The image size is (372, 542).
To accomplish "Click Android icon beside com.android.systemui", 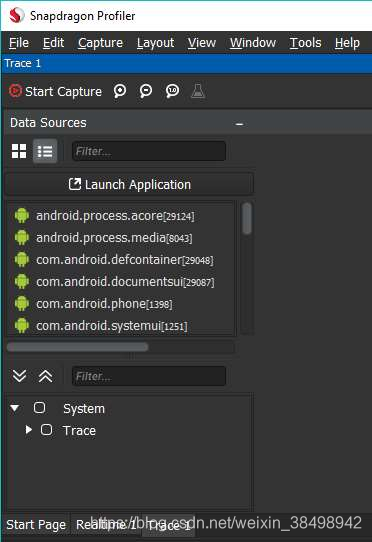I will pos(22,325).
